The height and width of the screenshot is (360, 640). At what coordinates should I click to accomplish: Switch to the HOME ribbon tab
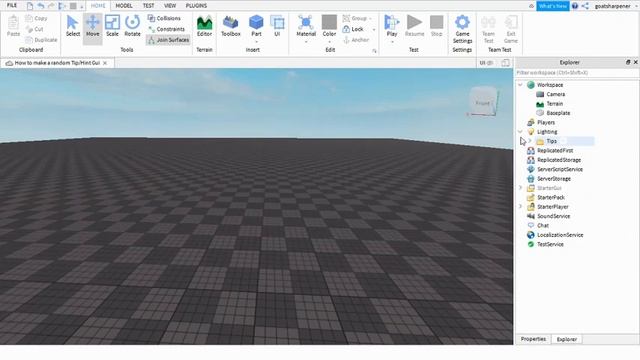pyautogui.click(x=98, y=6)
